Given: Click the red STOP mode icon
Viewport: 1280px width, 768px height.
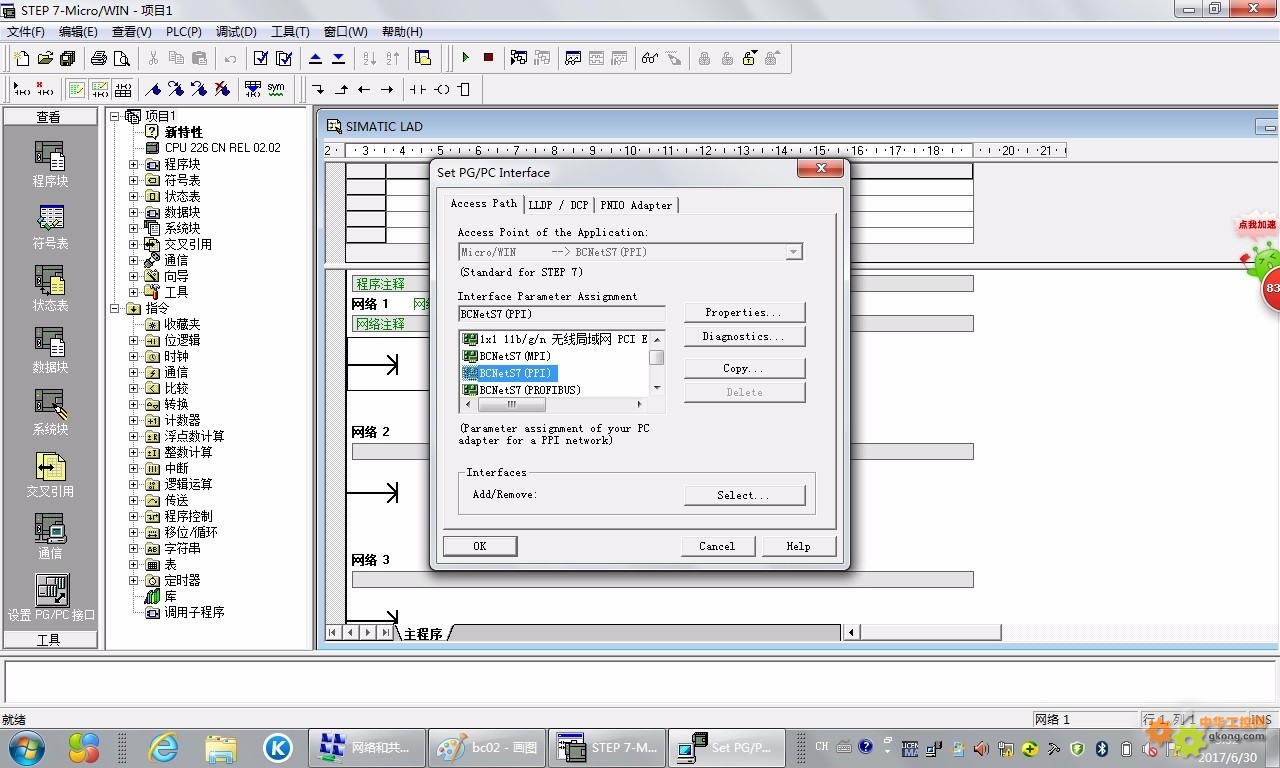Looking at the screenshot, I should pyautogui.click(x=488, y=58).
